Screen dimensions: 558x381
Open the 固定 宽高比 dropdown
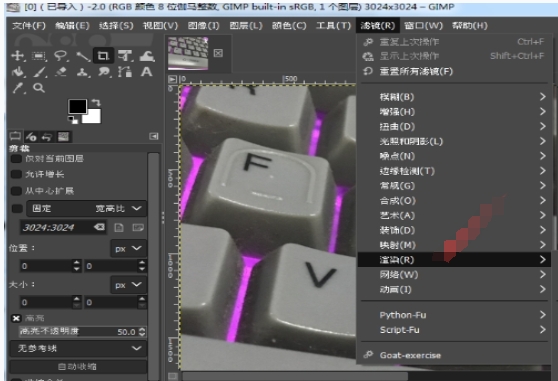coord(87,208)
